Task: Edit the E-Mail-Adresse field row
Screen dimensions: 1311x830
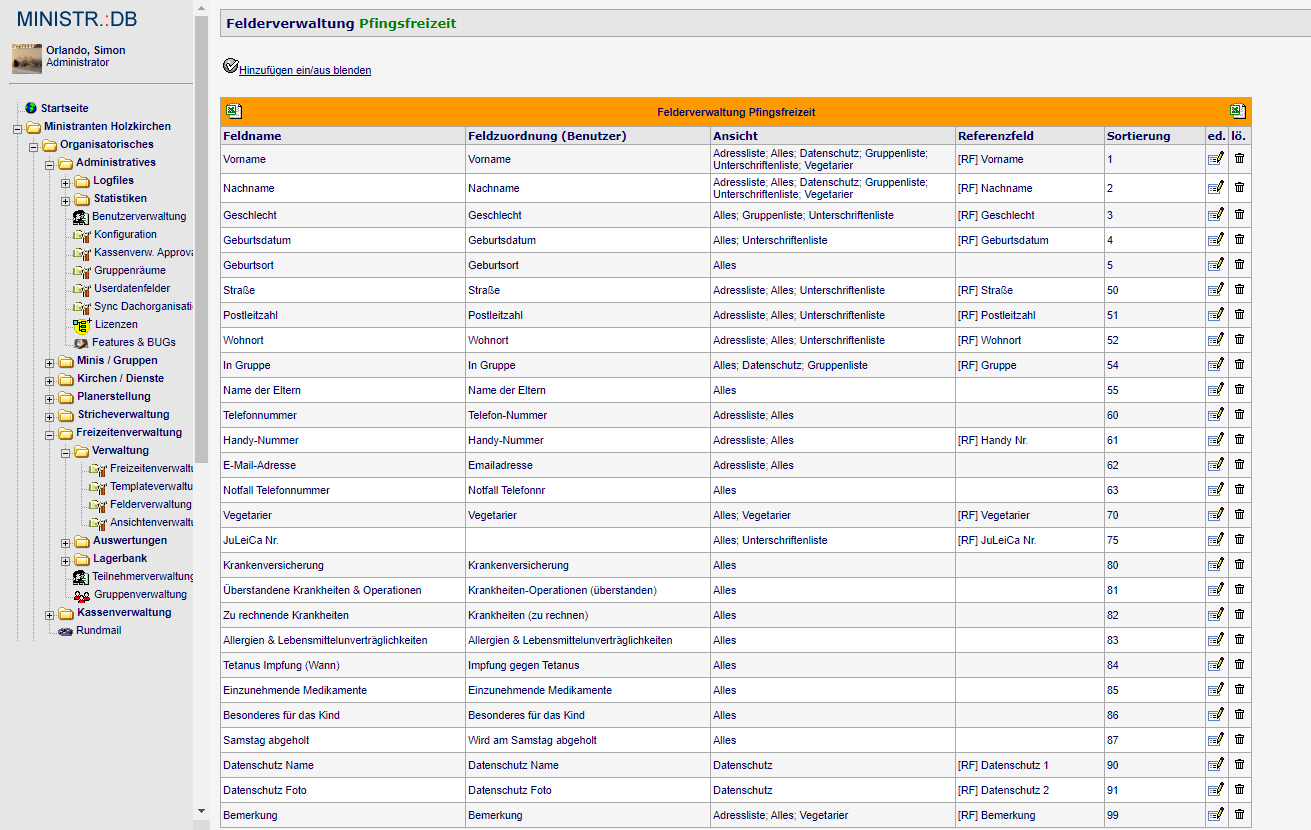Action: coord(1216,464)
